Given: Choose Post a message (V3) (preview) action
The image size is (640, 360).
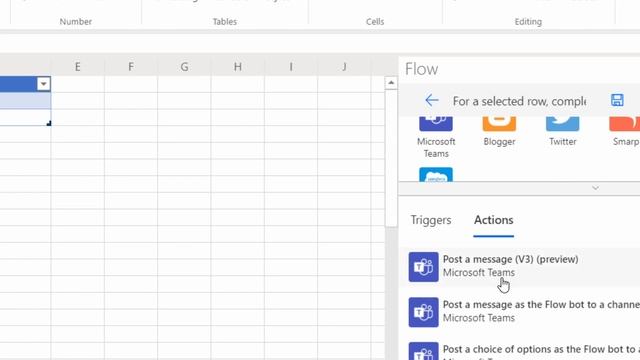Looking at the screenshot, I should tap(519, 267).
